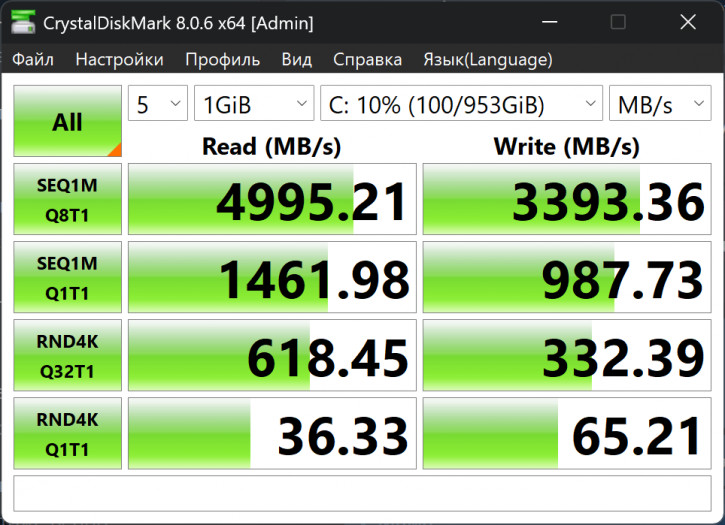The width and height of the screenshot is (725, 525).
Task: Expand the 1GiB test size dropdown
Action: (x=254, y=103)
